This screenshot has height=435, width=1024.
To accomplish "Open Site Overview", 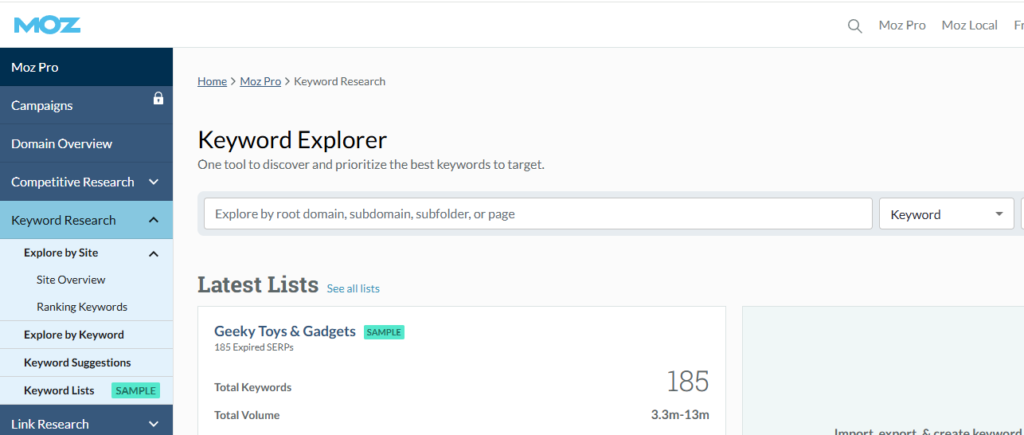I will [x=71, y=280].
